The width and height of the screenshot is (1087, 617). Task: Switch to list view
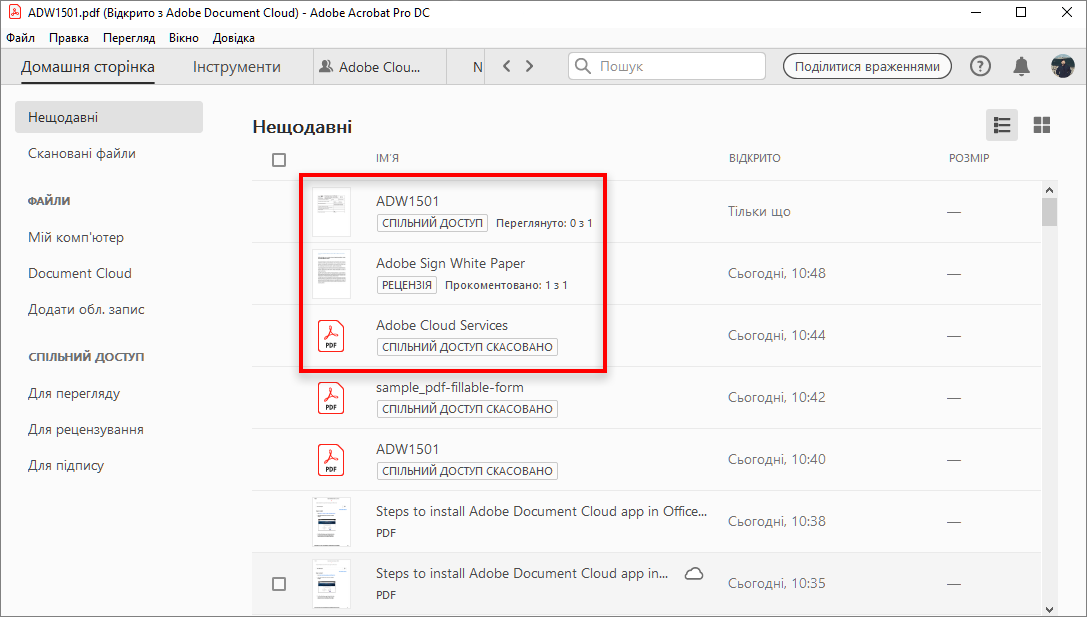point(1002,125)
